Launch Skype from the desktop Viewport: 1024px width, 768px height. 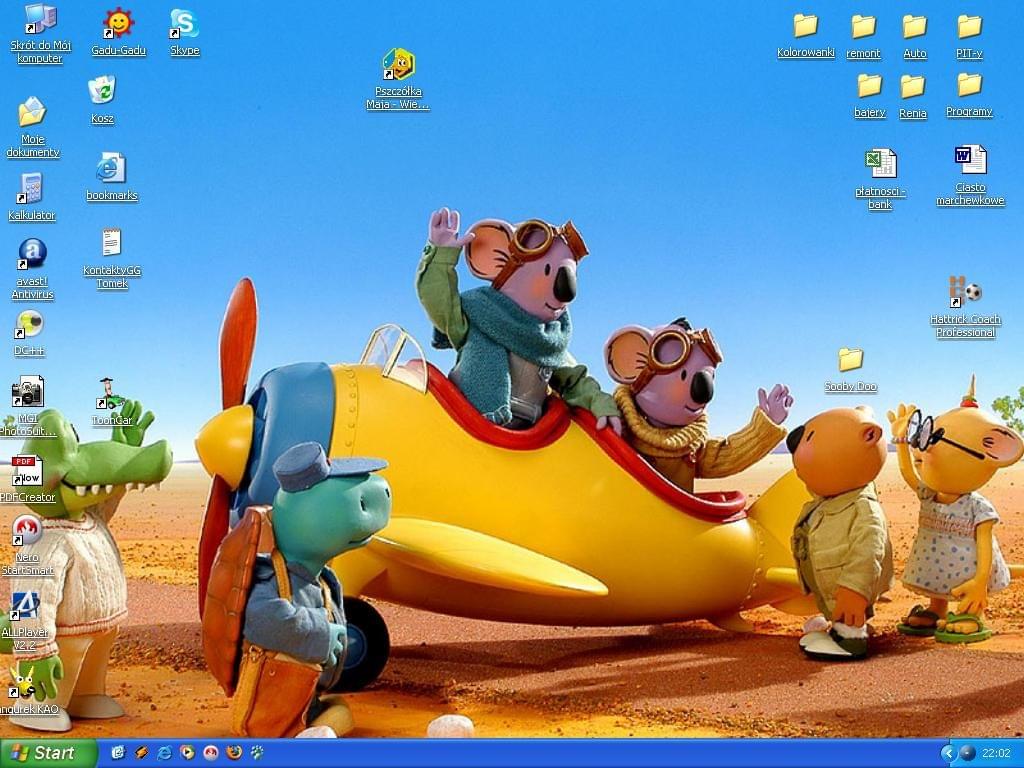[x=184, y=24]
